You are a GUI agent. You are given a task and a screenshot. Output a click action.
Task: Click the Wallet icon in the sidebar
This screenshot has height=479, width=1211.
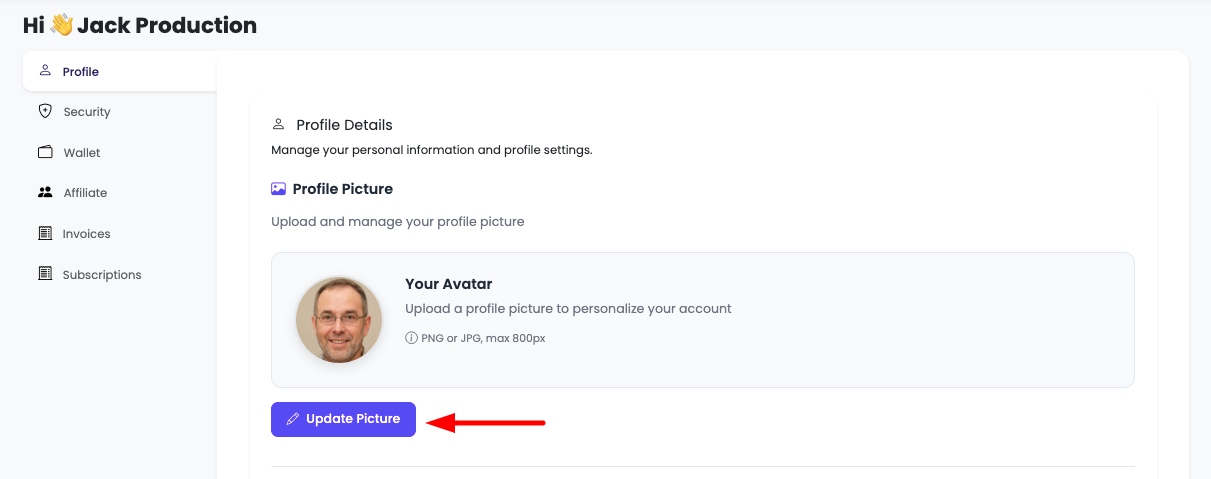(x=45, y=152)
